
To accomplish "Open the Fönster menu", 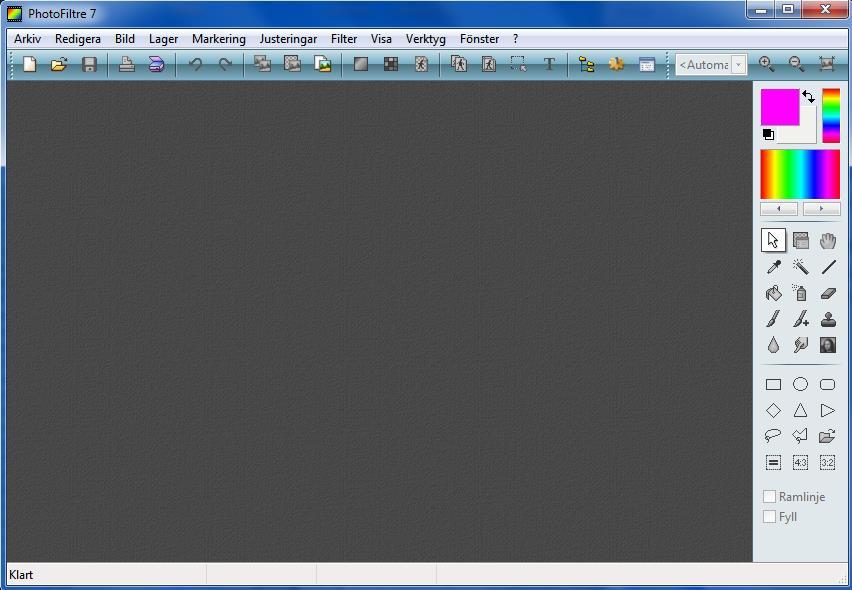I will tap(479, 39).
